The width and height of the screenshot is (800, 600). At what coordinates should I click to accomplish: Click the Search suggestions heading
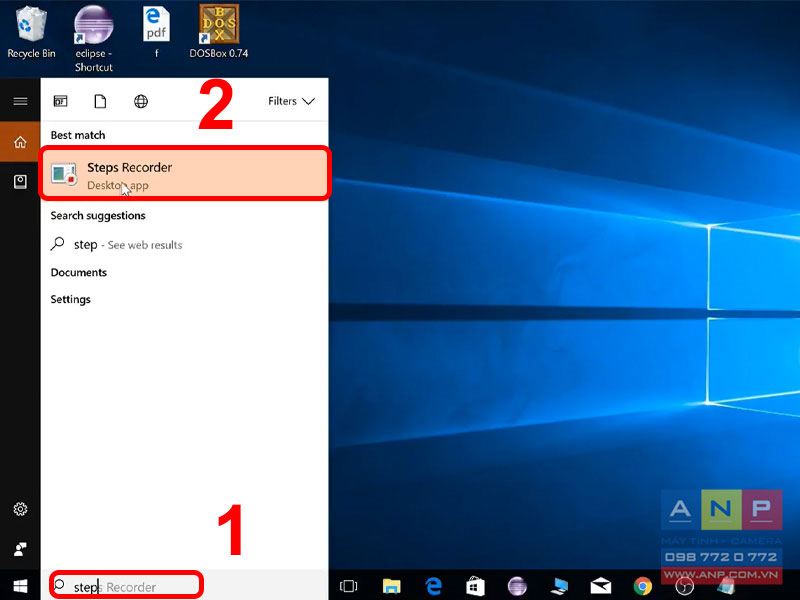click(x=98, y=216)
